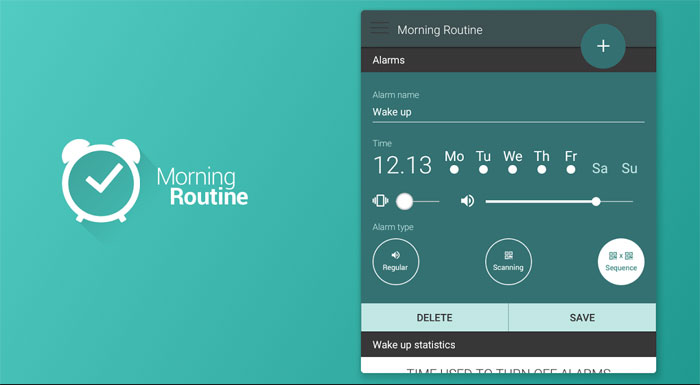
Task: Open the Wake up statistics section
Action: point(508,344)
